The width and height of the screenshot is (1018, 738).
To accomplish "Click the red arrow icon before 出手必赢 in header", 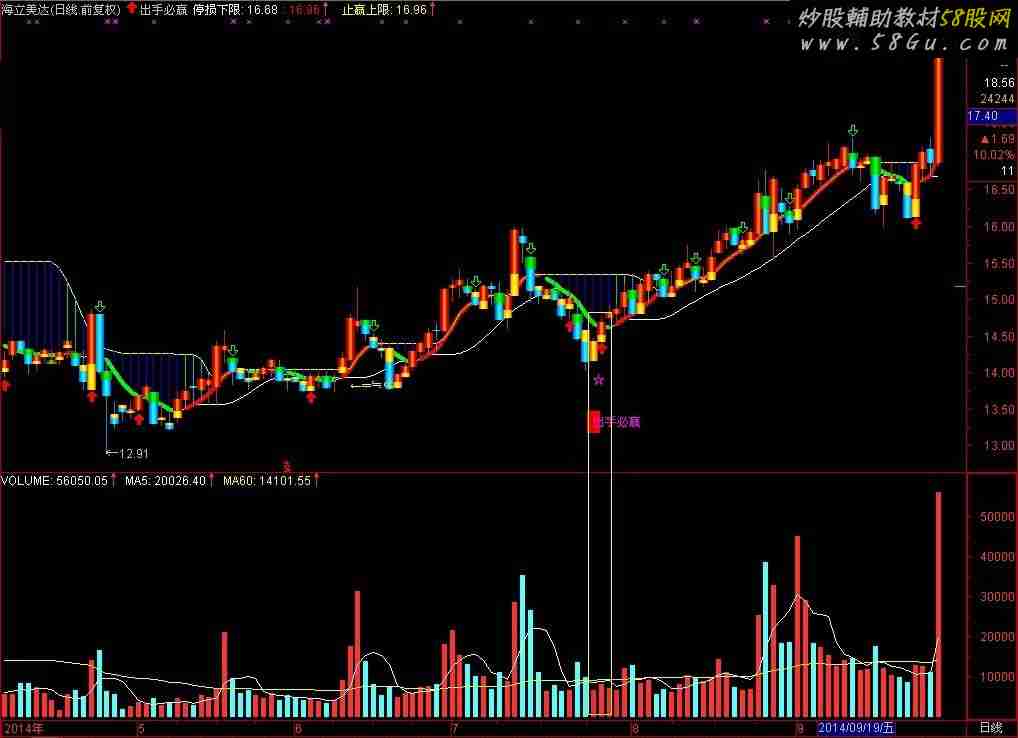I will [x=132, y=9].
